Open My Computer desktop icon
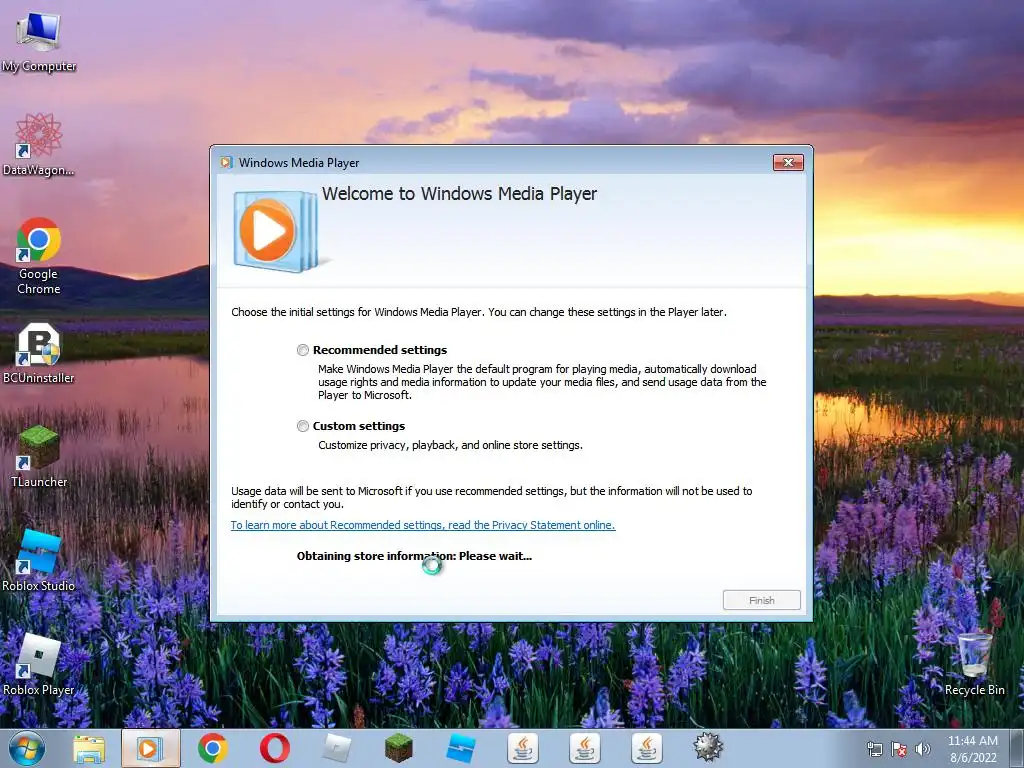Viewport: 1024px width, 768px height. coord(39,42)
